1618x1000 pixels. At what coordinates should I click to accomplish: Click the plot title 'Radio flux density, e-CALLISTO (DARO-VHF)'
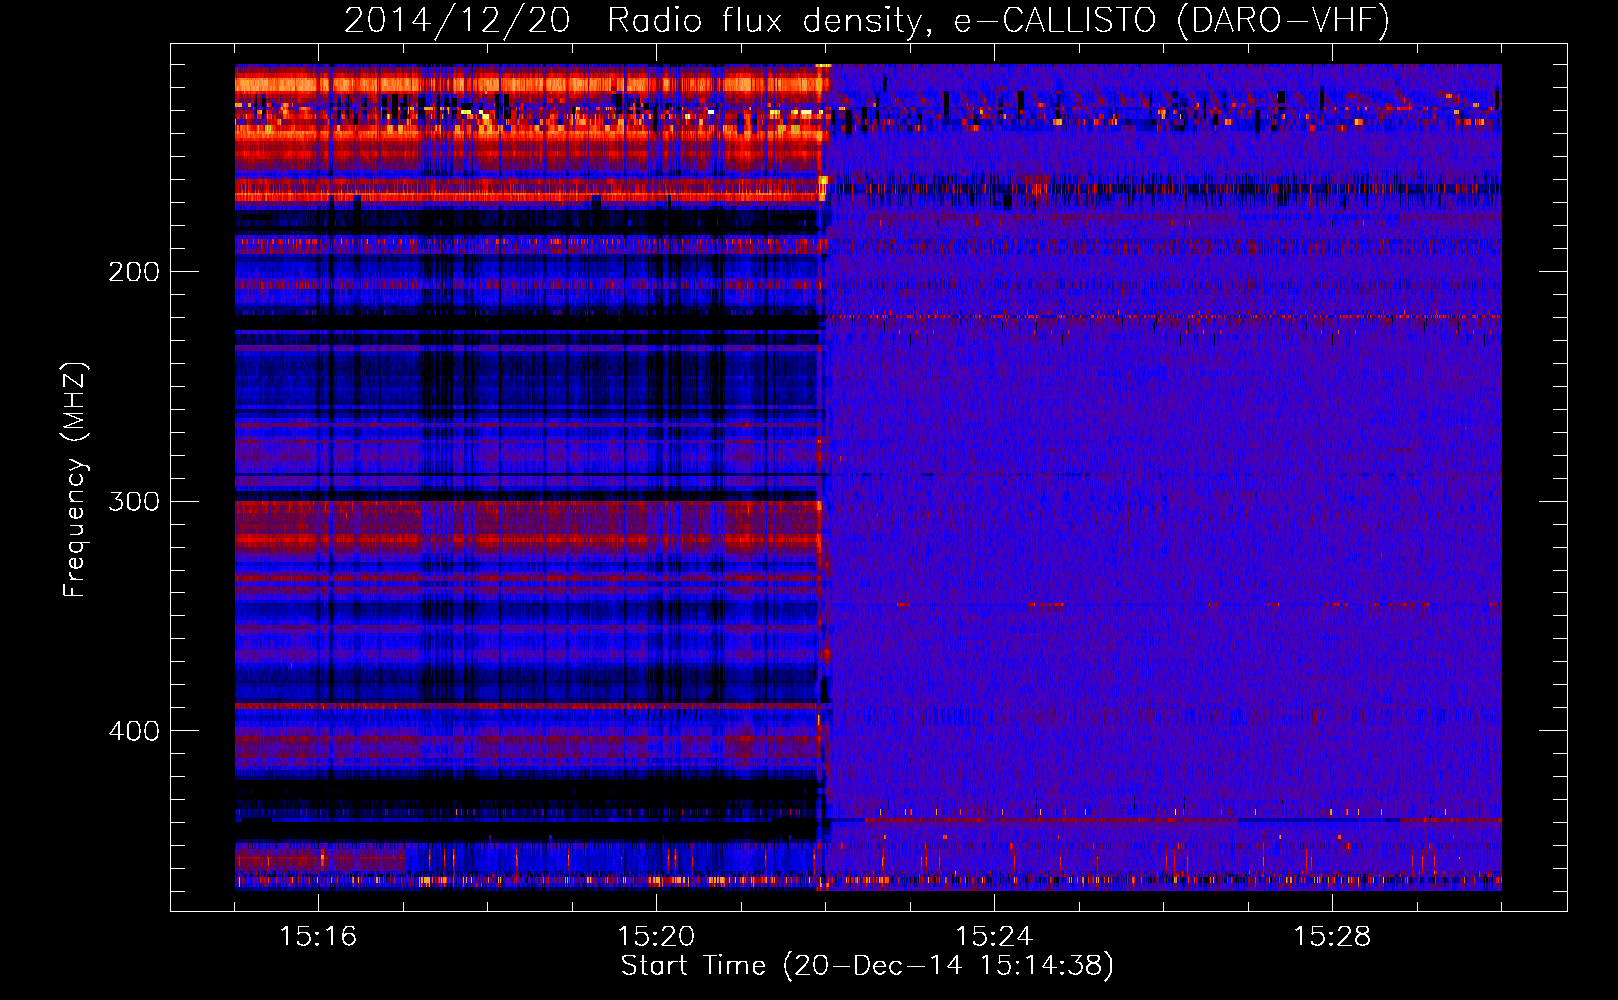pyautogui.click(x=998, y=20)
